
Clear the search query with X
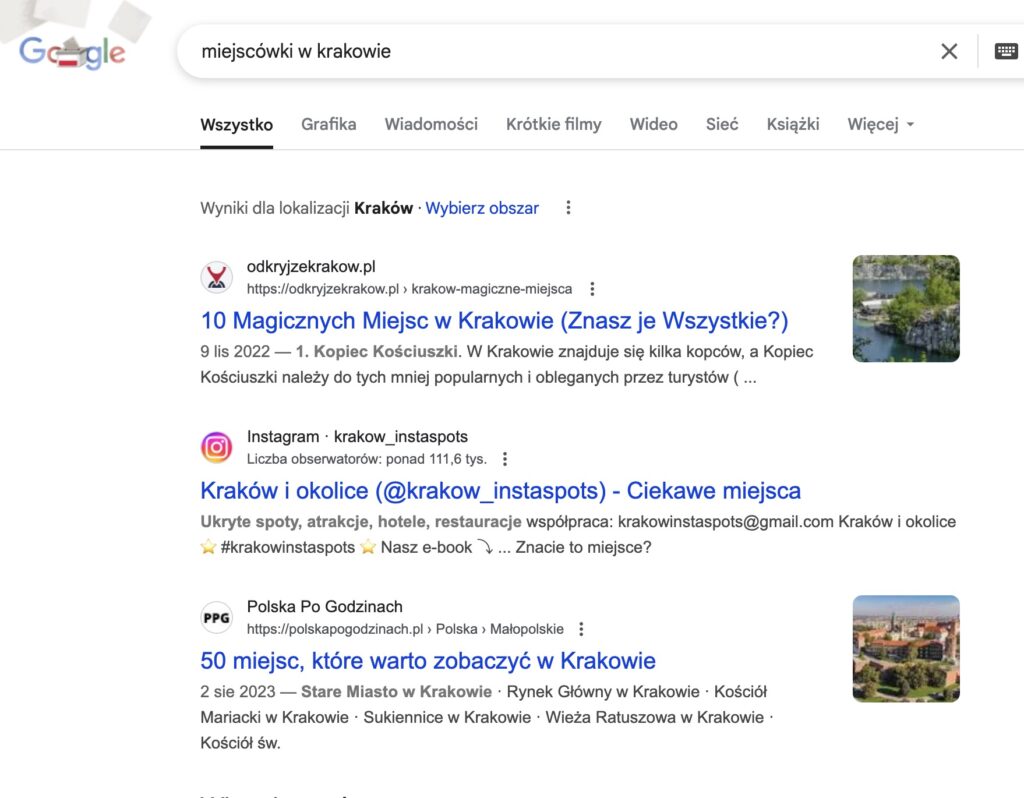coord(949,51)
